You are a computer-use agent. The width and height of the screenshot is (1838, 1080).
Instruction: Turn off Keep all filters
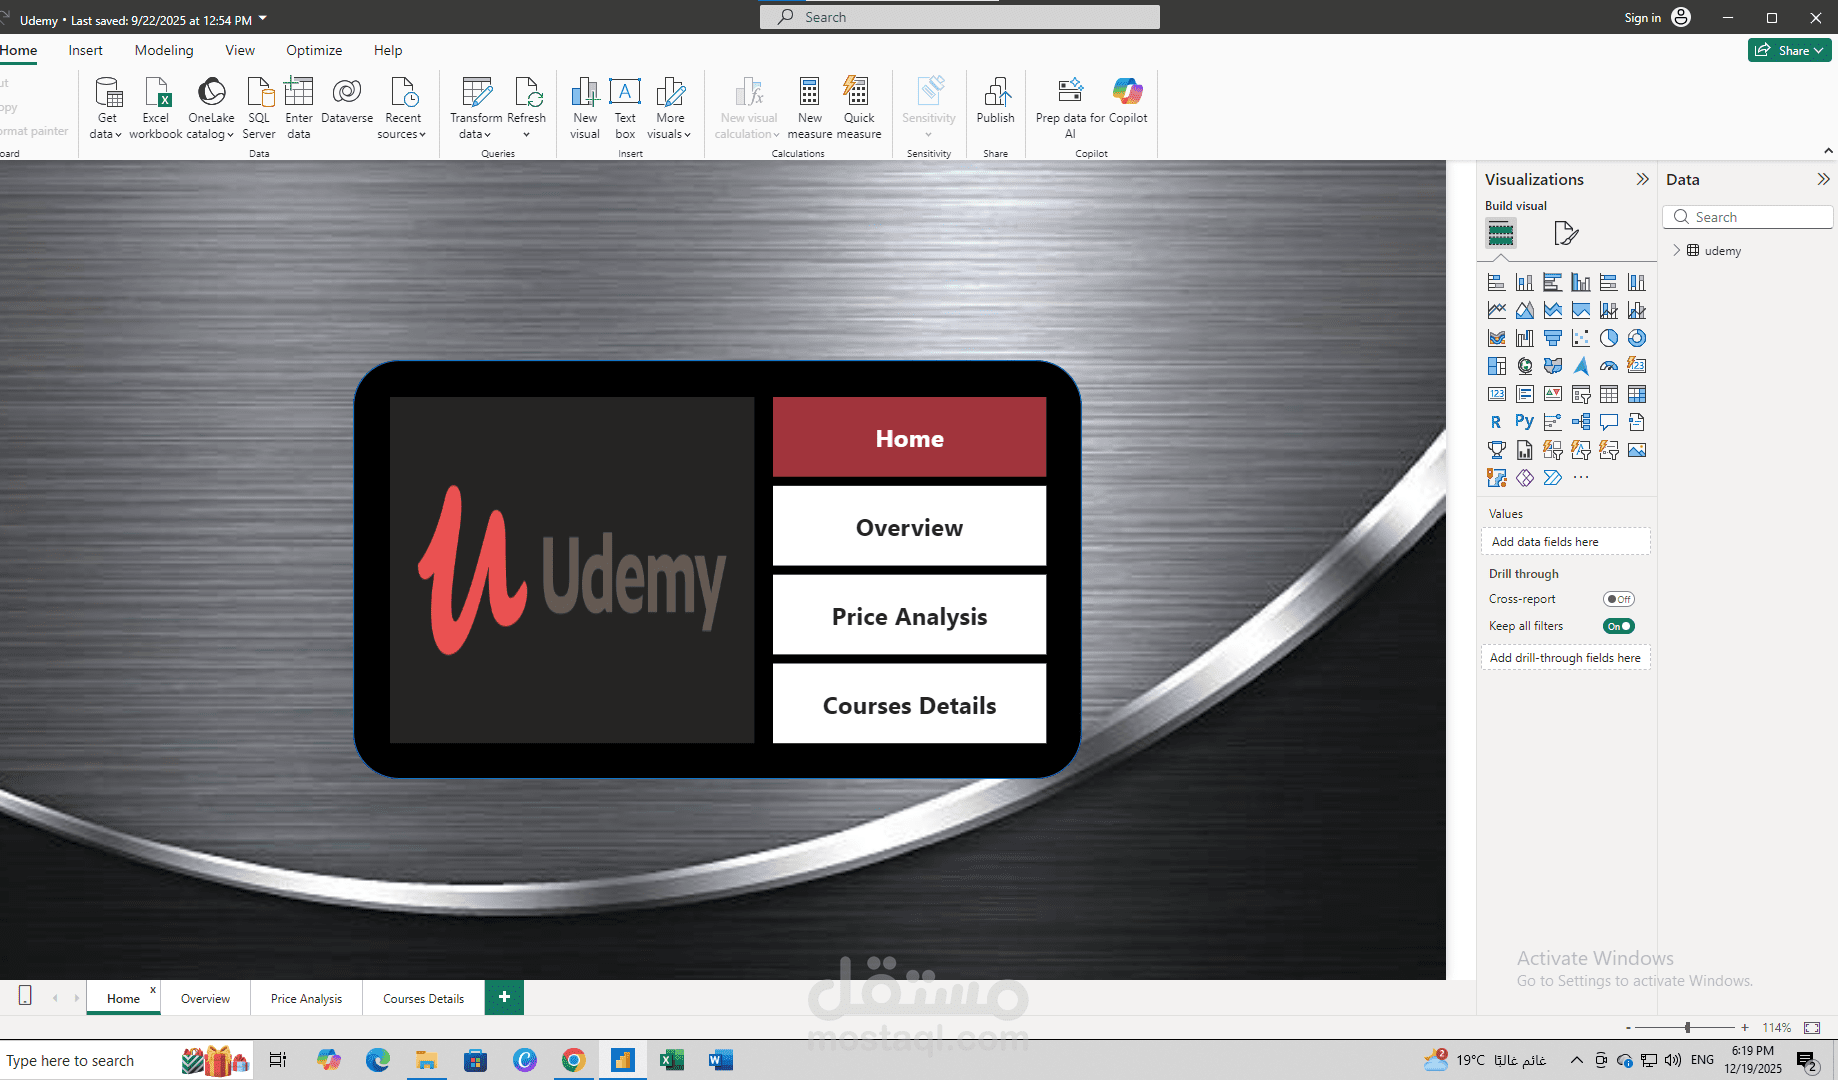[1618, 626]
